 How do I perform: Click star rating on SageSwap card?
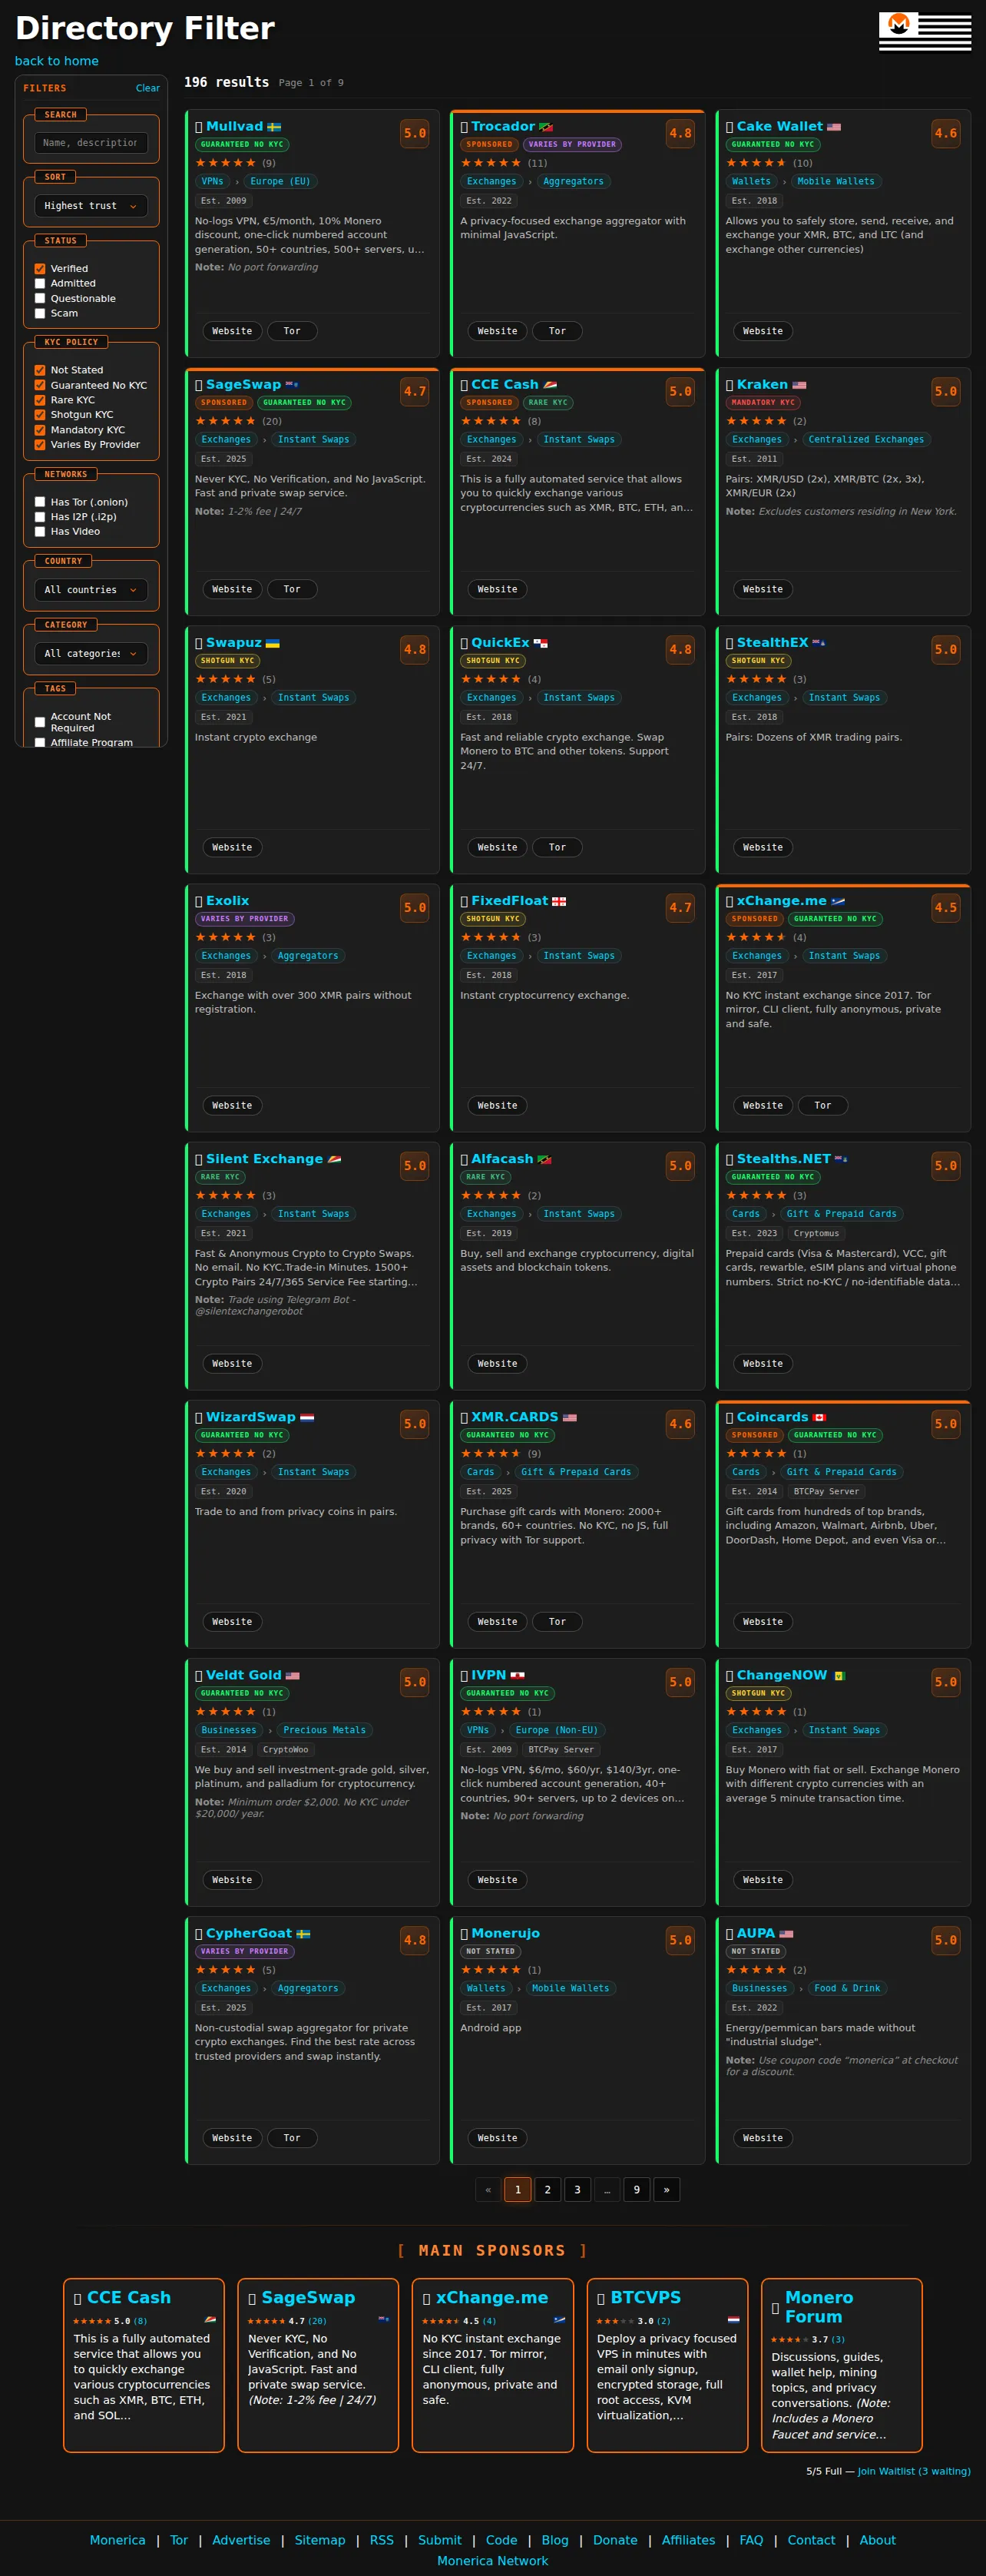(225, 421)
